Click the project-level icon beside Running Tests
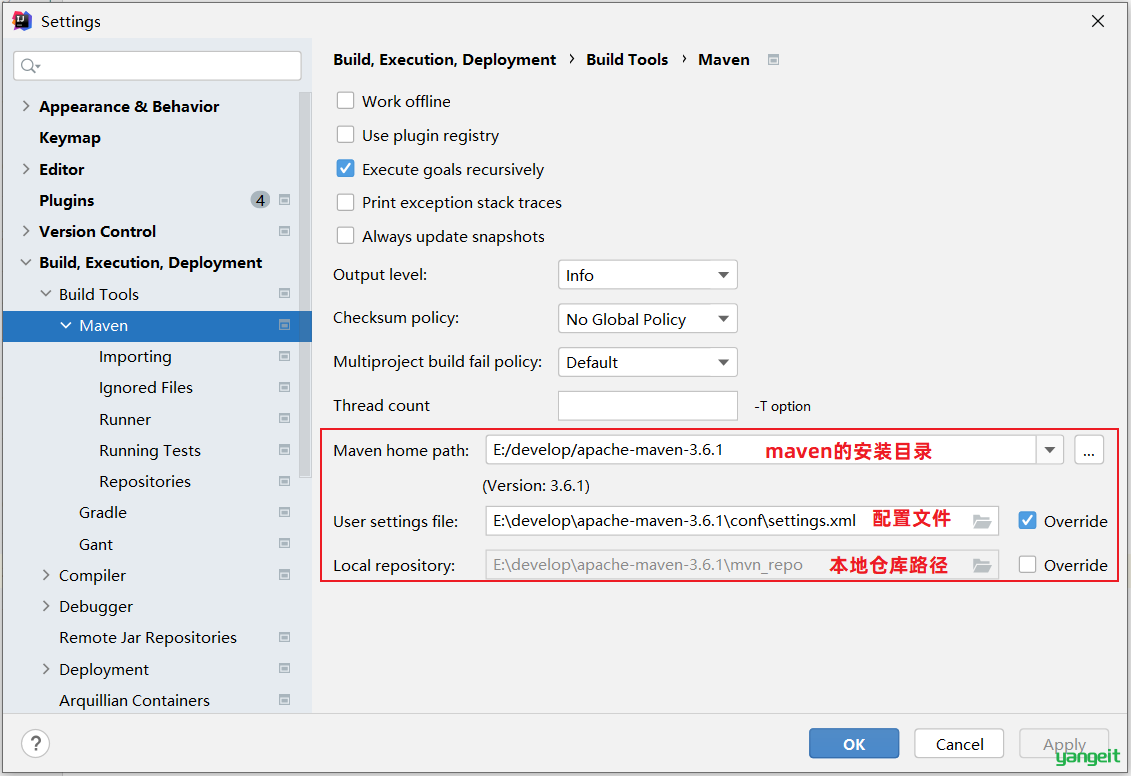1131x776 pixels. [284, 450]
